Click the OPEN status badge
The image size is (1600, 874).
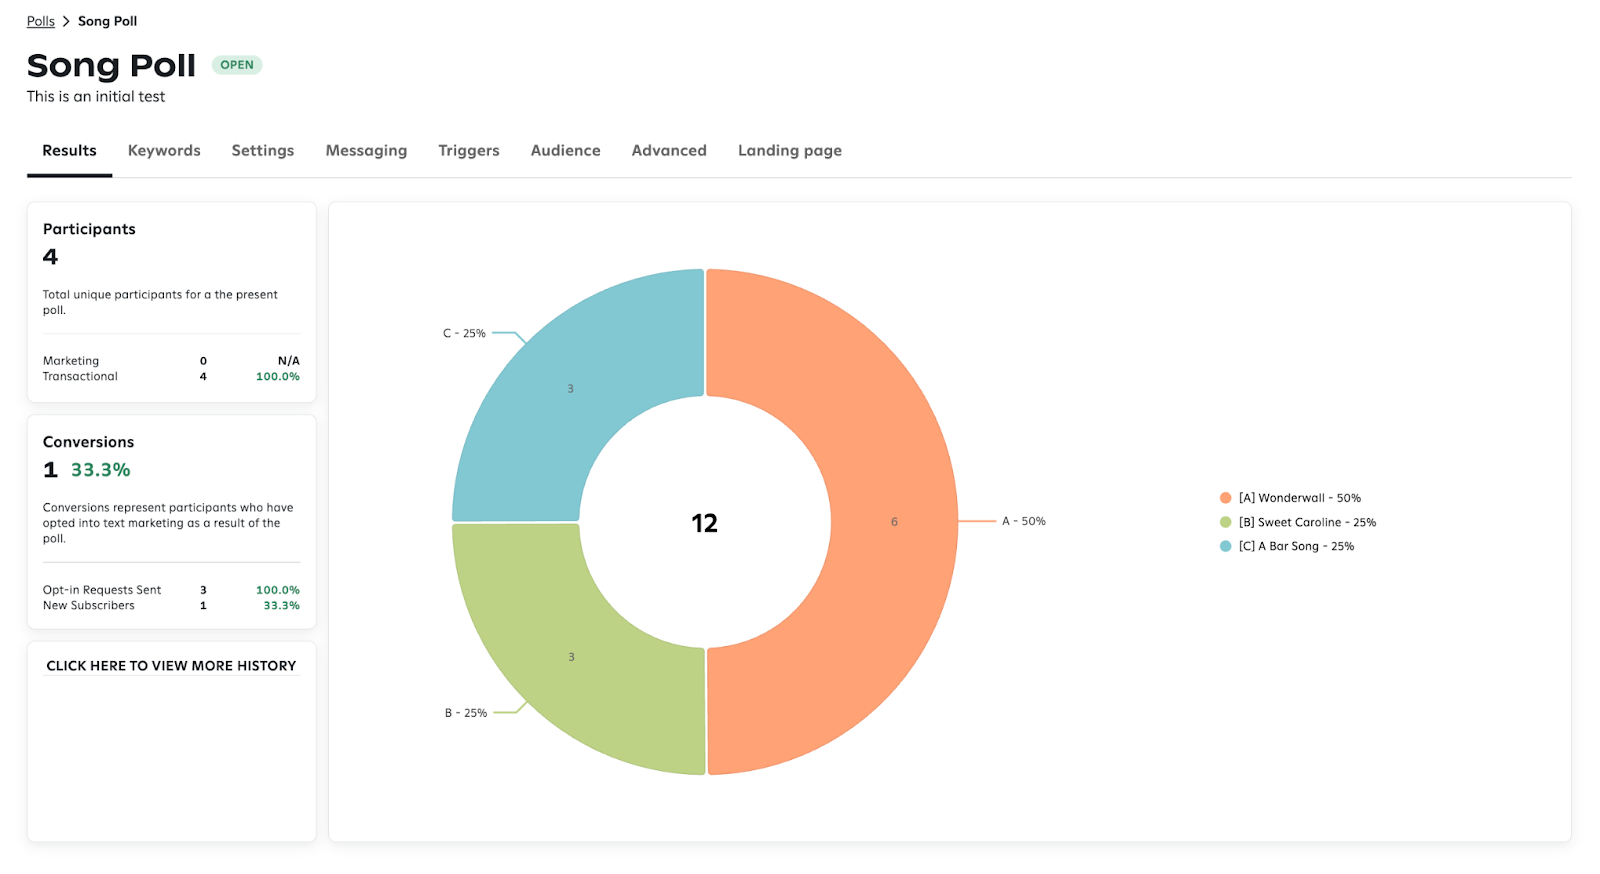237,65
